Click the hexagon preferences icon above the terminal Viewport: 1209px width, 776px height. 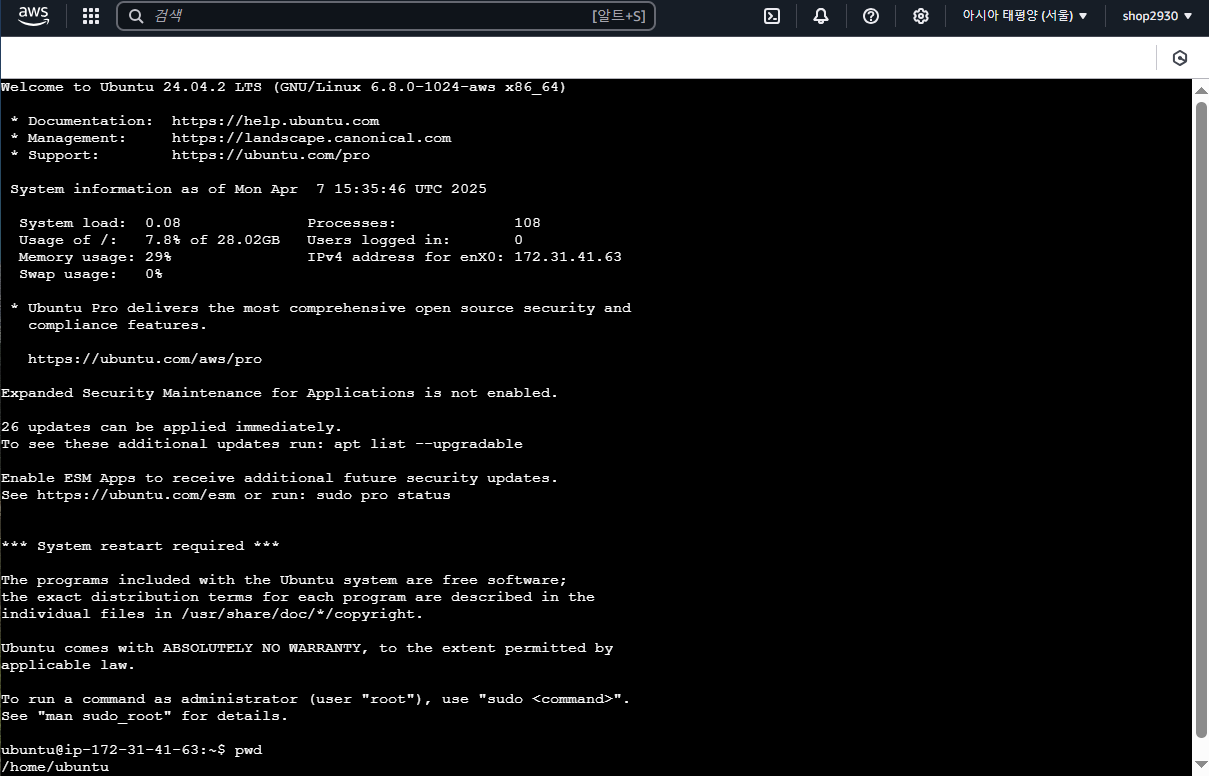click(x=1180, y=58)
